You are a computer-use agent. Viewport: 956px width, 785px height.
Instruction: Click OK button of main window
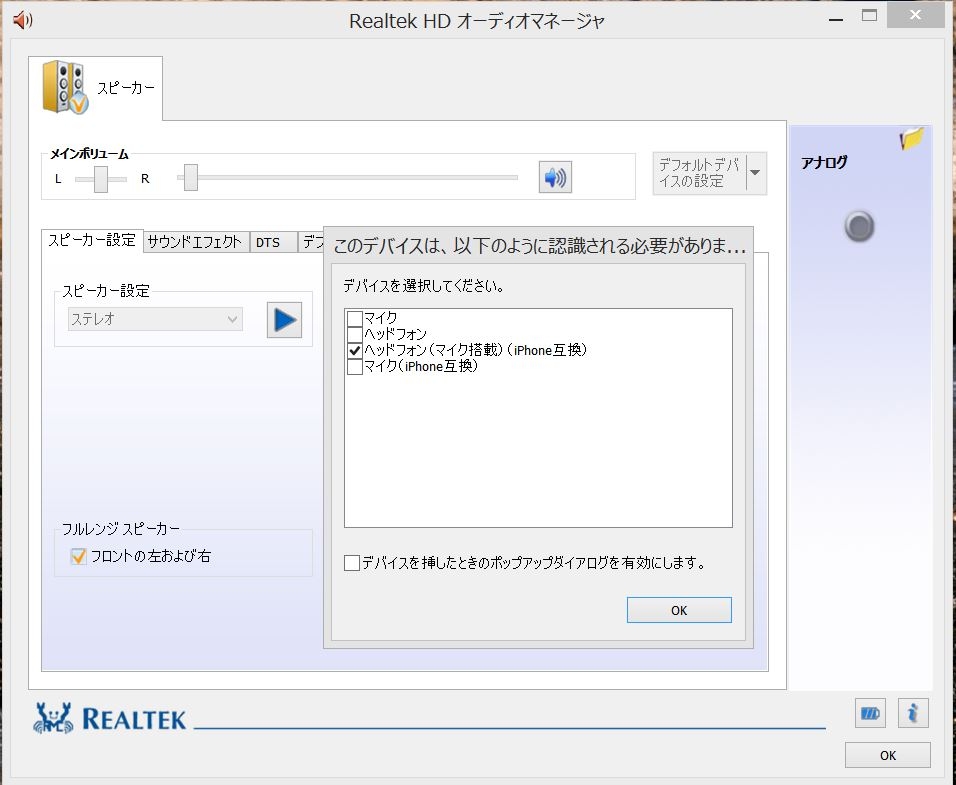[x=888, y=755]
